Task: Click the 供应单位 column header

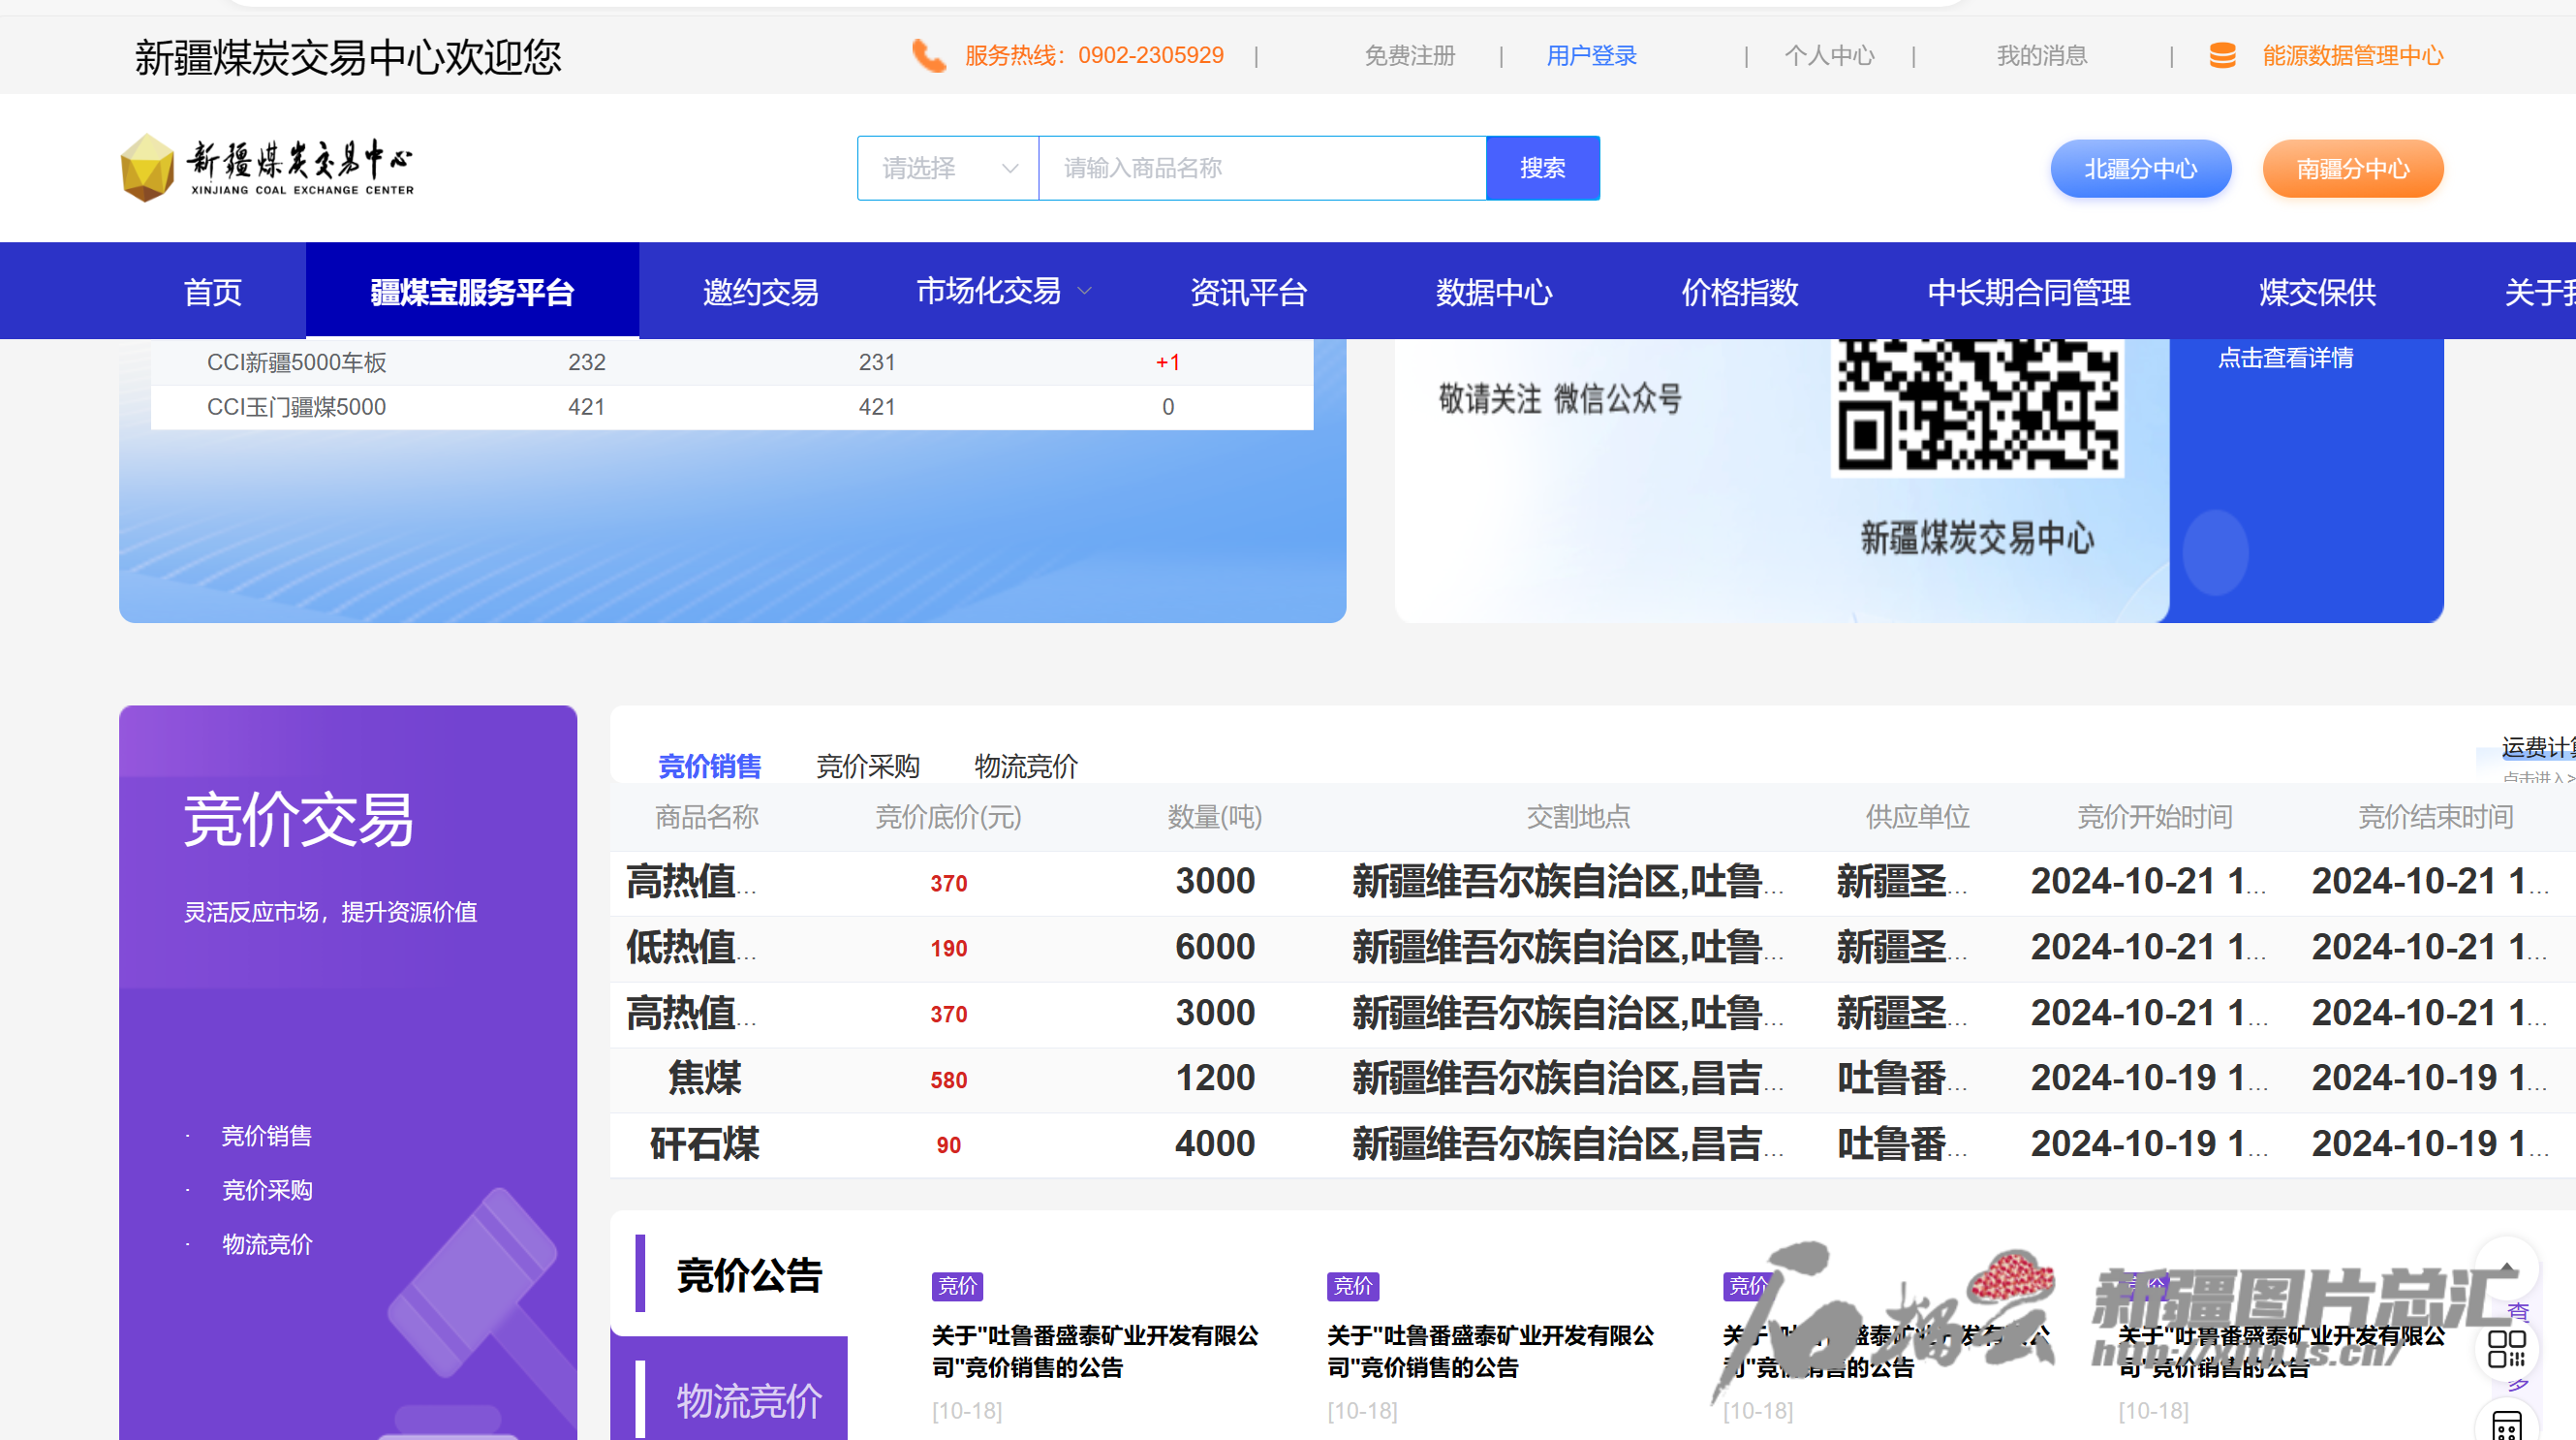Action: [x=1917, y=816]
